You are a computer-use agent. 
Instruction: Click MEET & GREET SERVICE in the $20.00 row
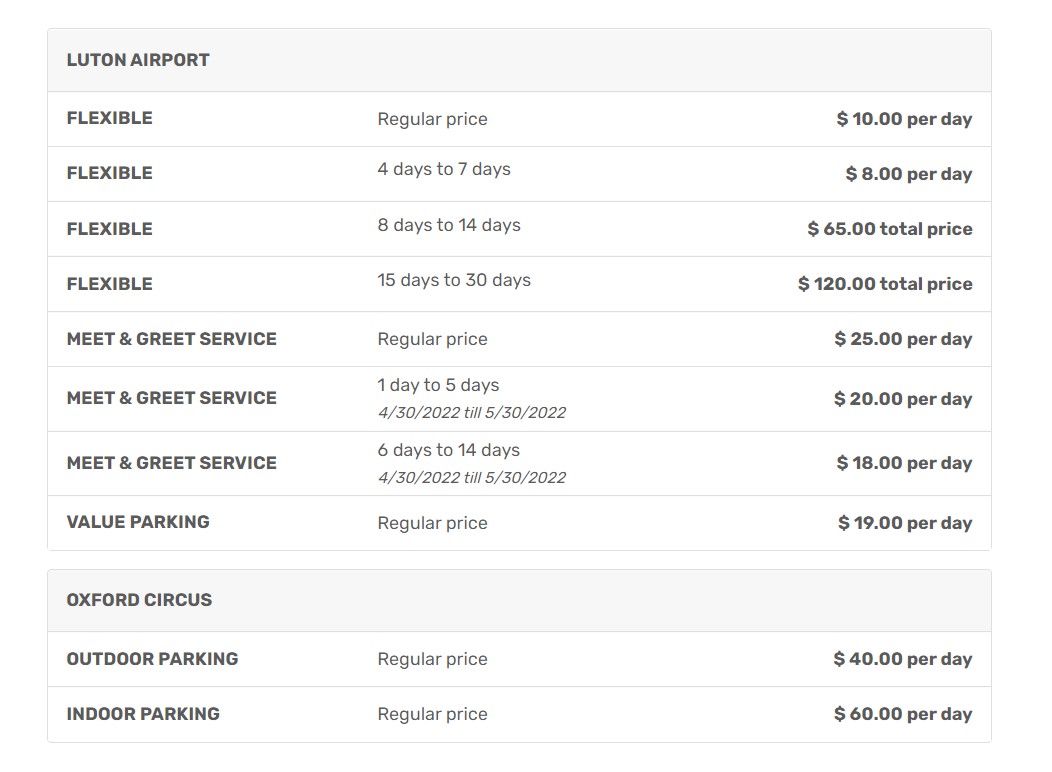pos(171,398)
